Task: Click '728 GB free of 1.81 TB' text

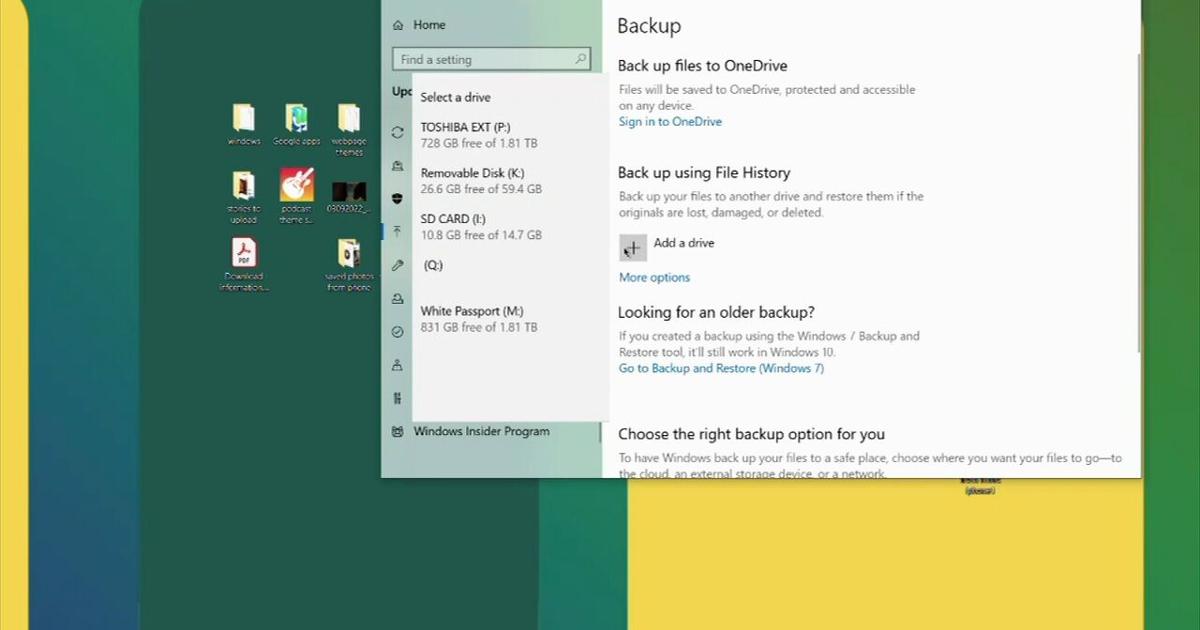Action: (479, 143)
